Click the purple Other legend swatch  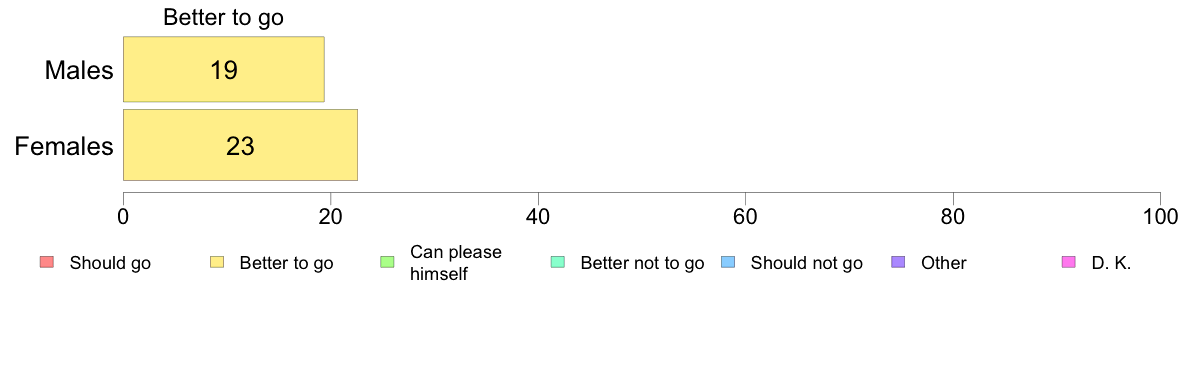click(x=898, y=263)
